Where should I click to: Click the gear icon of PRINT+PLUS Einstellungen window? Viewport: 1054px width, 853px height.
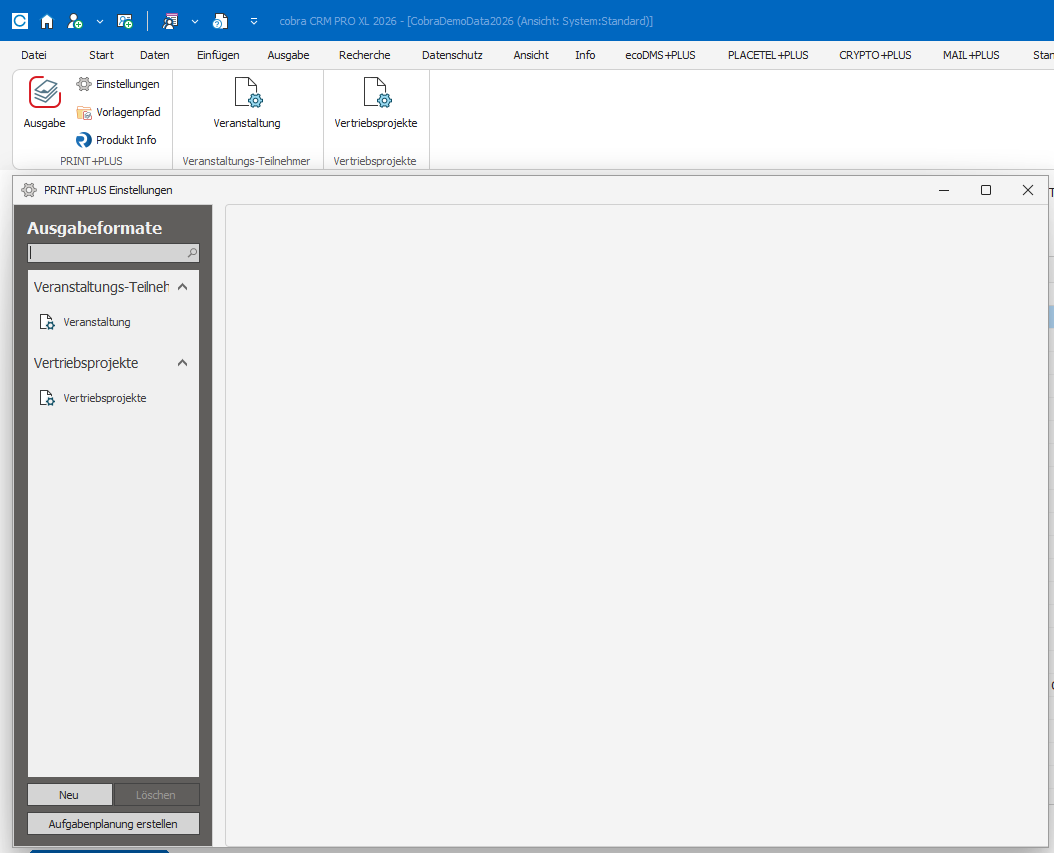click(29, 190)
